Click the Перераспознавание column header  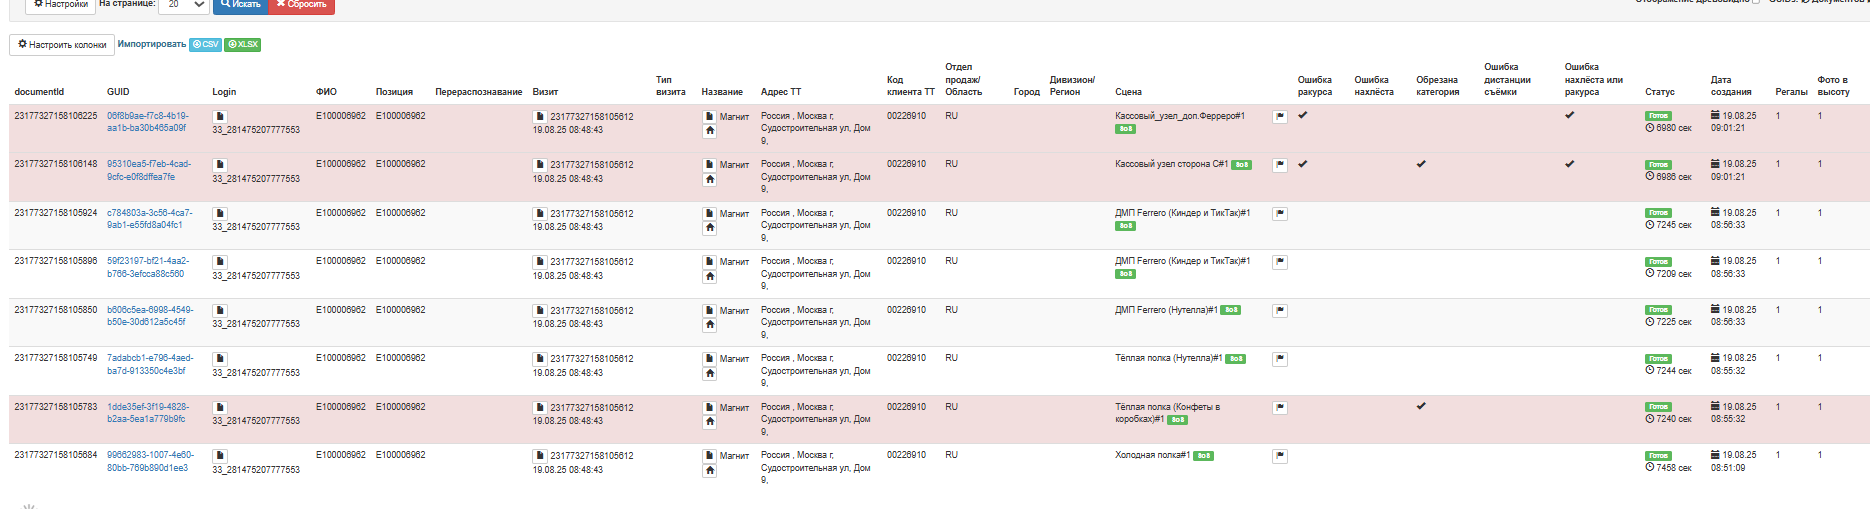coord(478,92)
